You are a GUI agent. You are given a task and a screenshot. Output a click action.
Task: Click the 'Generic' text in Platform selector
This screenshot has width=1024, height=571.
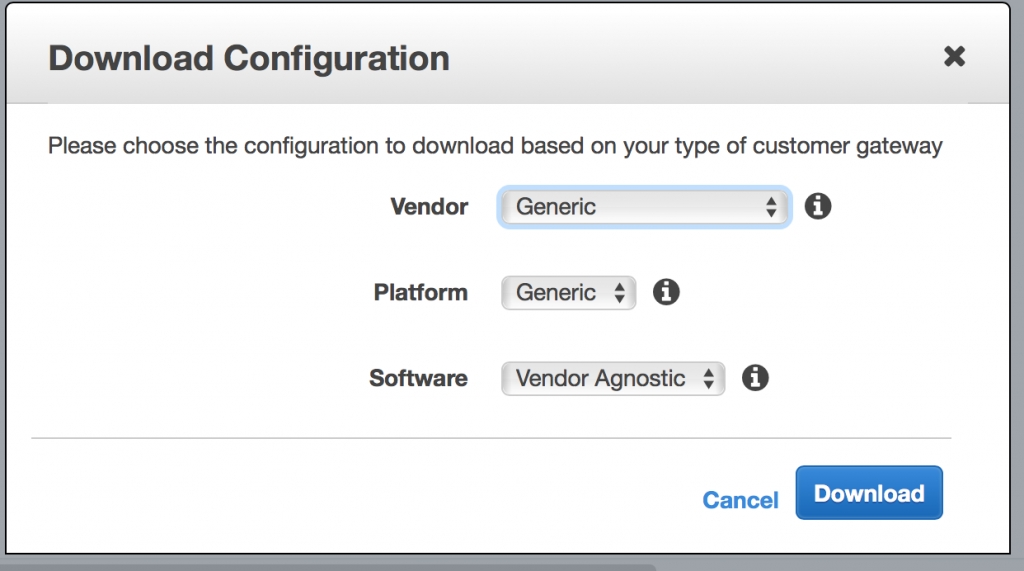556,293
